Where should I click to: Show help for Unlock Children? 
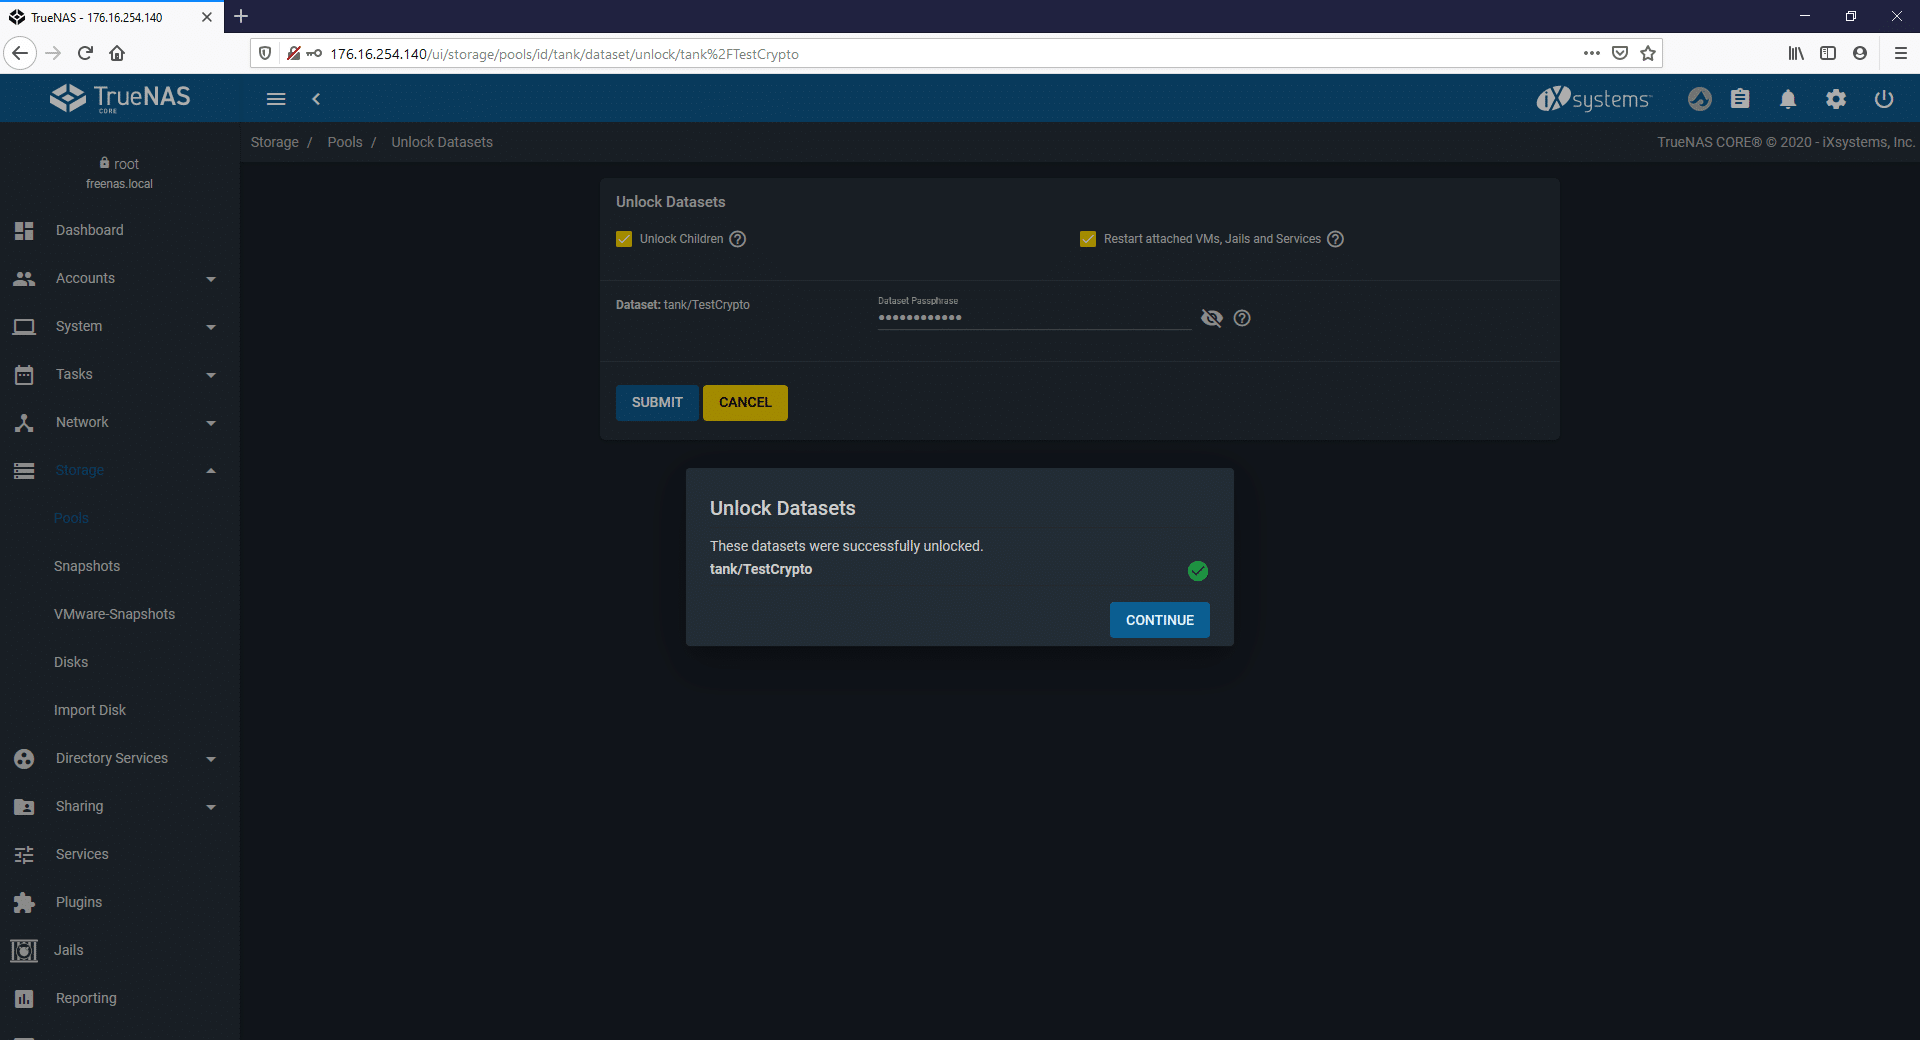(738, 239)
